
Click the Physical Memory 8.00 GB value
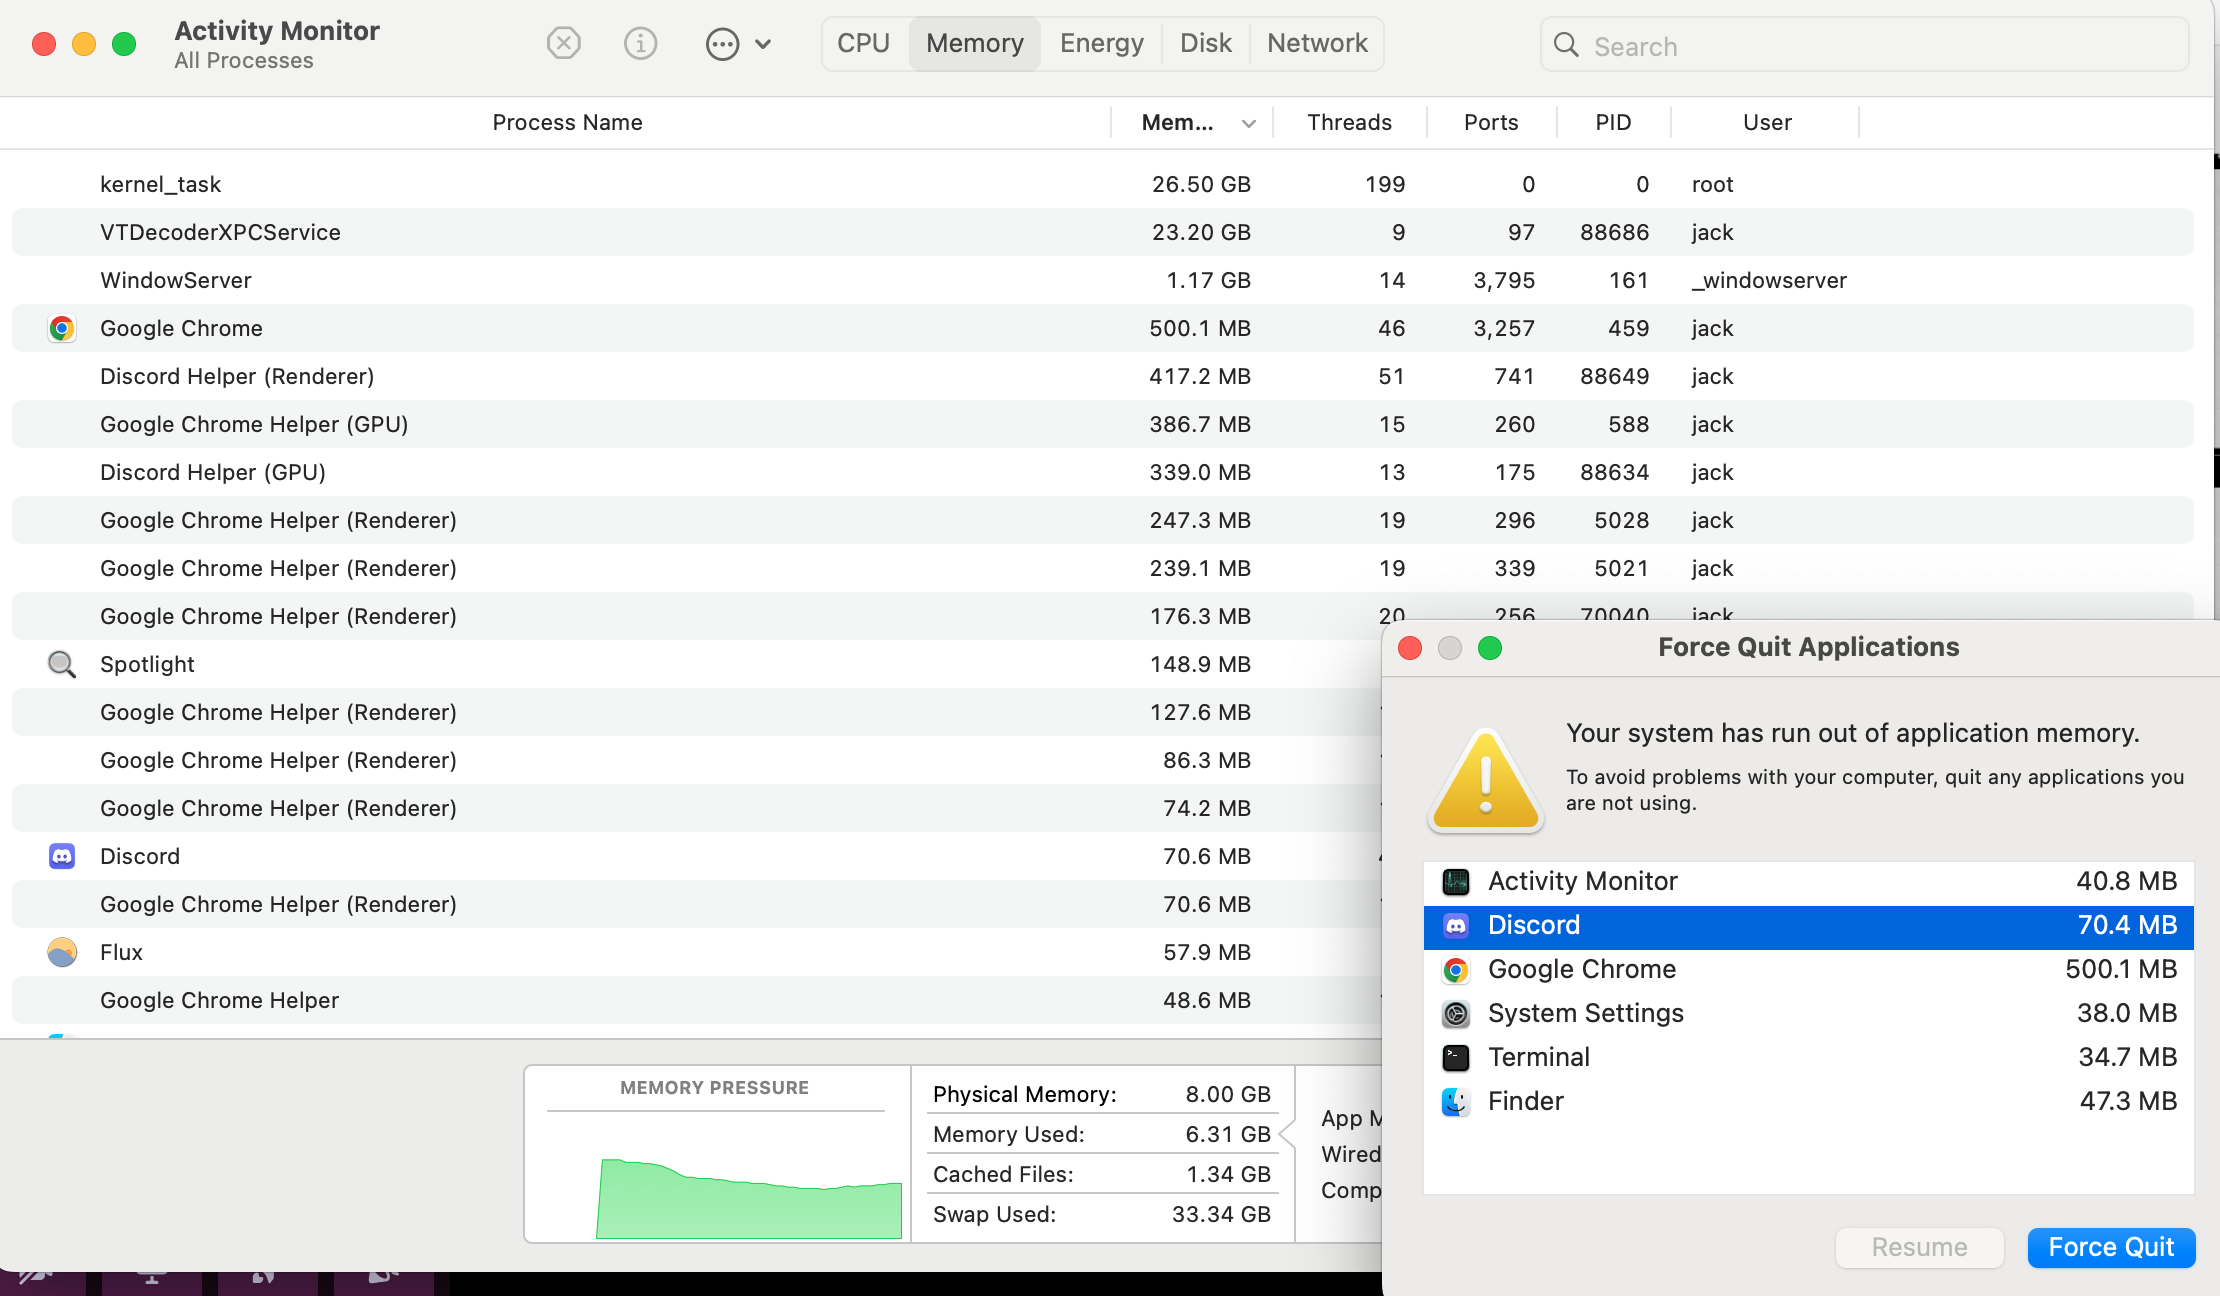pos(1228,1094)
